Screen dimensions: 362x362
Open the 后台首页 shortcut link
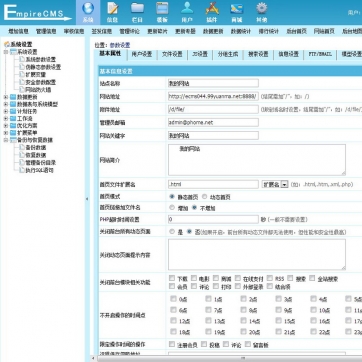click(296, 31)
